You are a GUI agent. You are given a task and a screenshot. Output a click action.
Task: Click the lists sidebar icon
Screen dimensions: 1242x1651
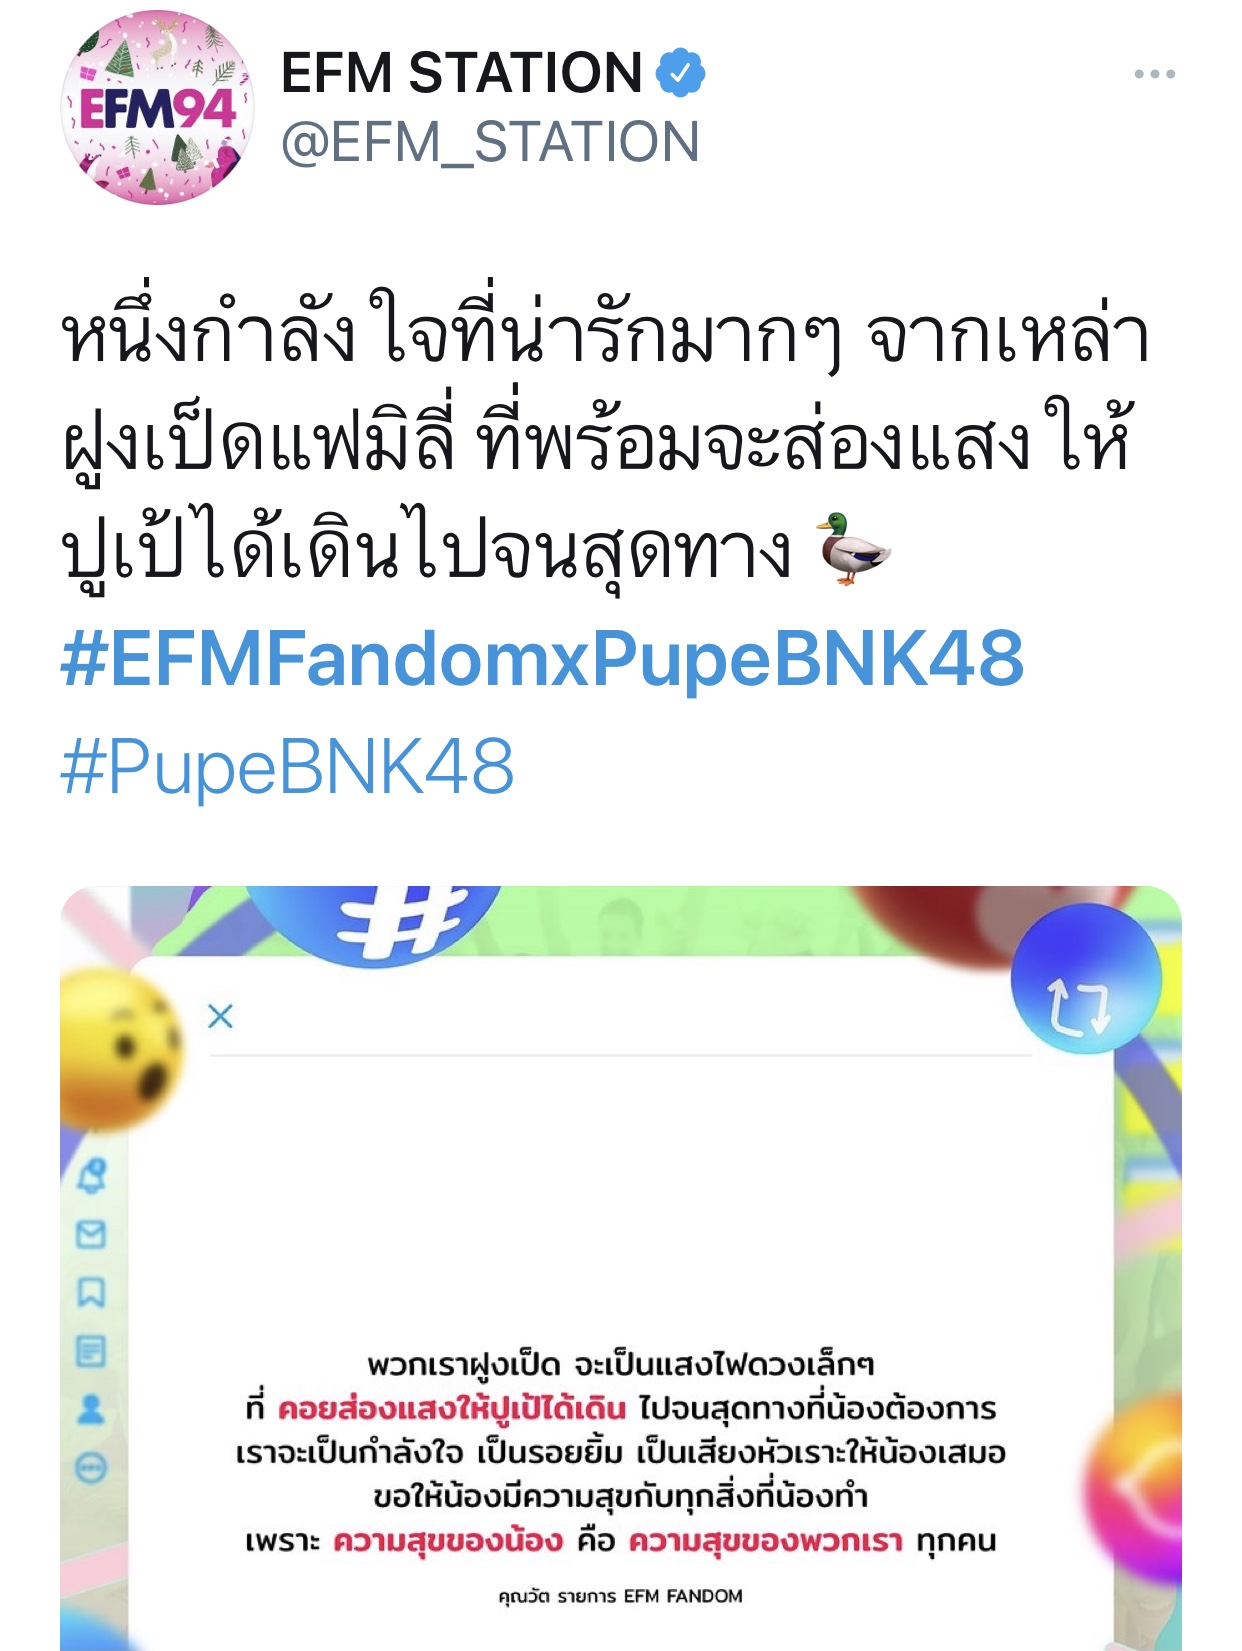click(91, 1351)
